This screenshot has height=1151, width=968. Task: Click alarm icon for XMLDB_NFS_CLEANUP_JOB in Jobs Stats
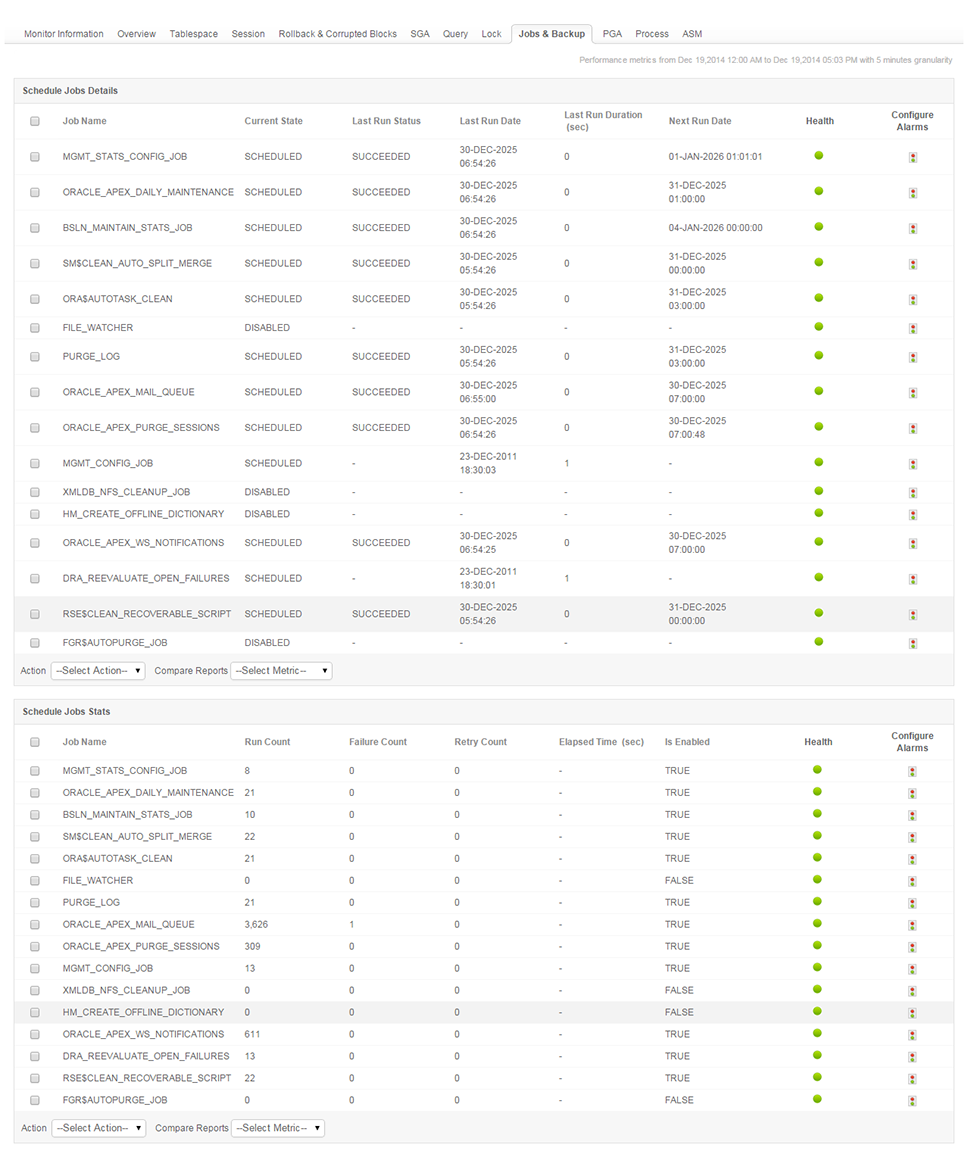913,991
